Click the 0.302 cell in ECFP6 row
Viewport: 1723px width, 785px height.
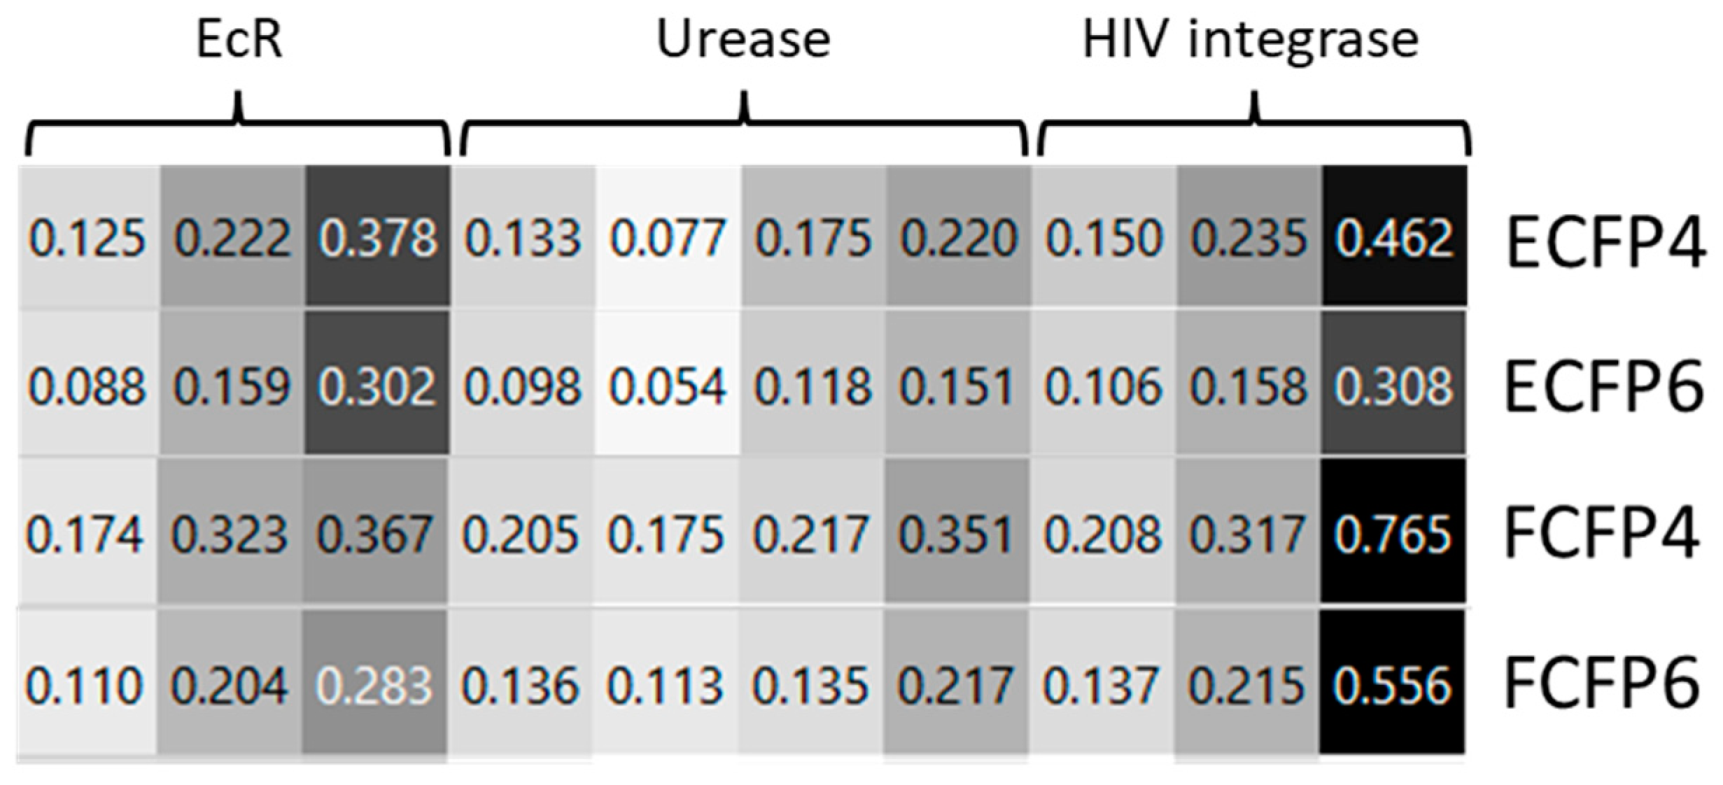377,387
